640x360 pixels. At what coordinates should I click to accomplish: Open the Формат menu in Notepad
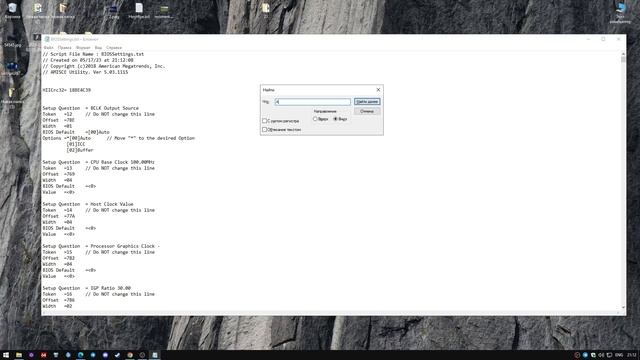tap(83, 47)
